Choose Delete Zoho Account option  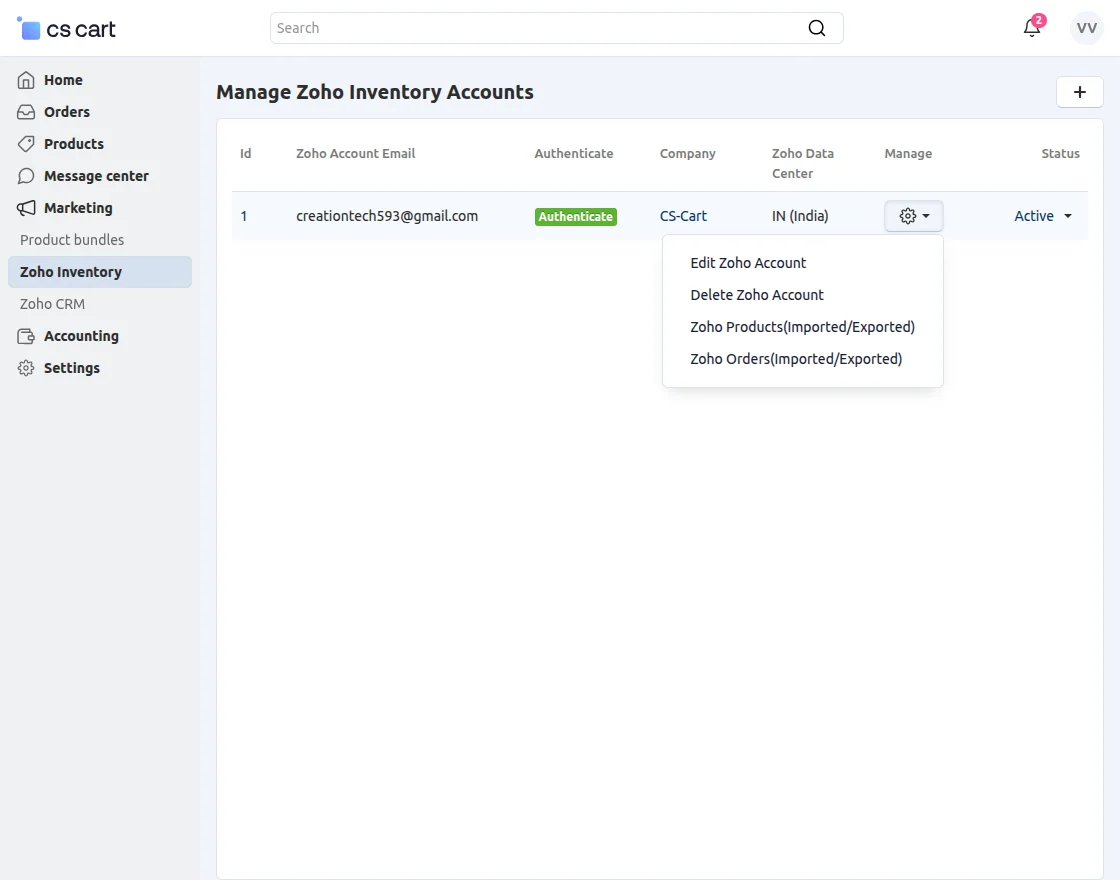[756, 294]
